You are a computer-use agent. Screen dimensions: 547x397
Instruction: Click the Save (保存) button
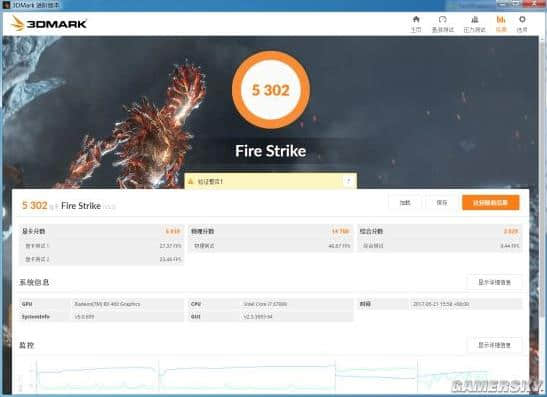[442, 203]
